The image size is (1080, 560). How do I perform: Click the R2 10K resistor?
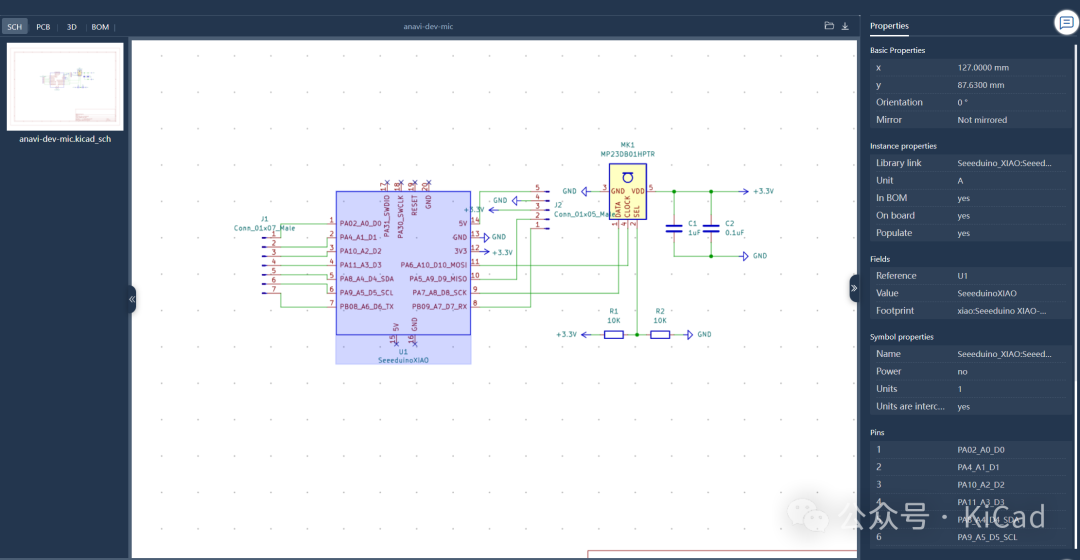pos(660,335)
